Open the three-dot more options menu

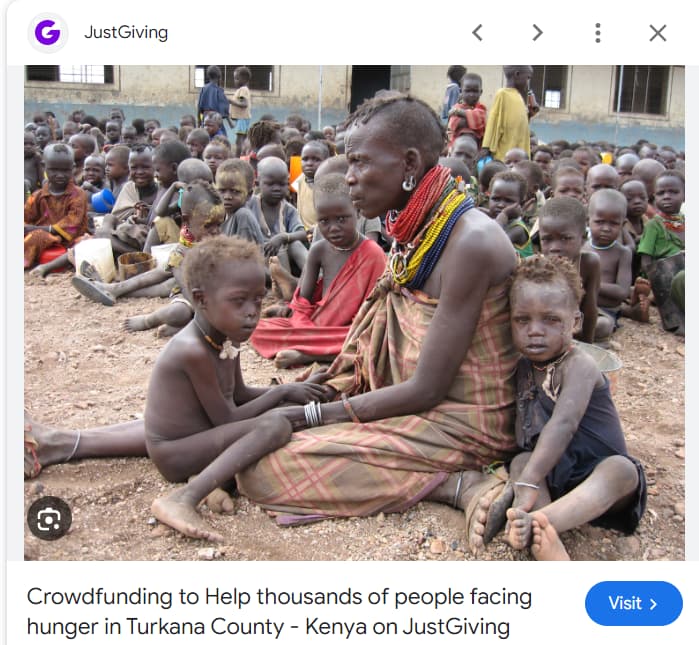[x=598, y=33]
